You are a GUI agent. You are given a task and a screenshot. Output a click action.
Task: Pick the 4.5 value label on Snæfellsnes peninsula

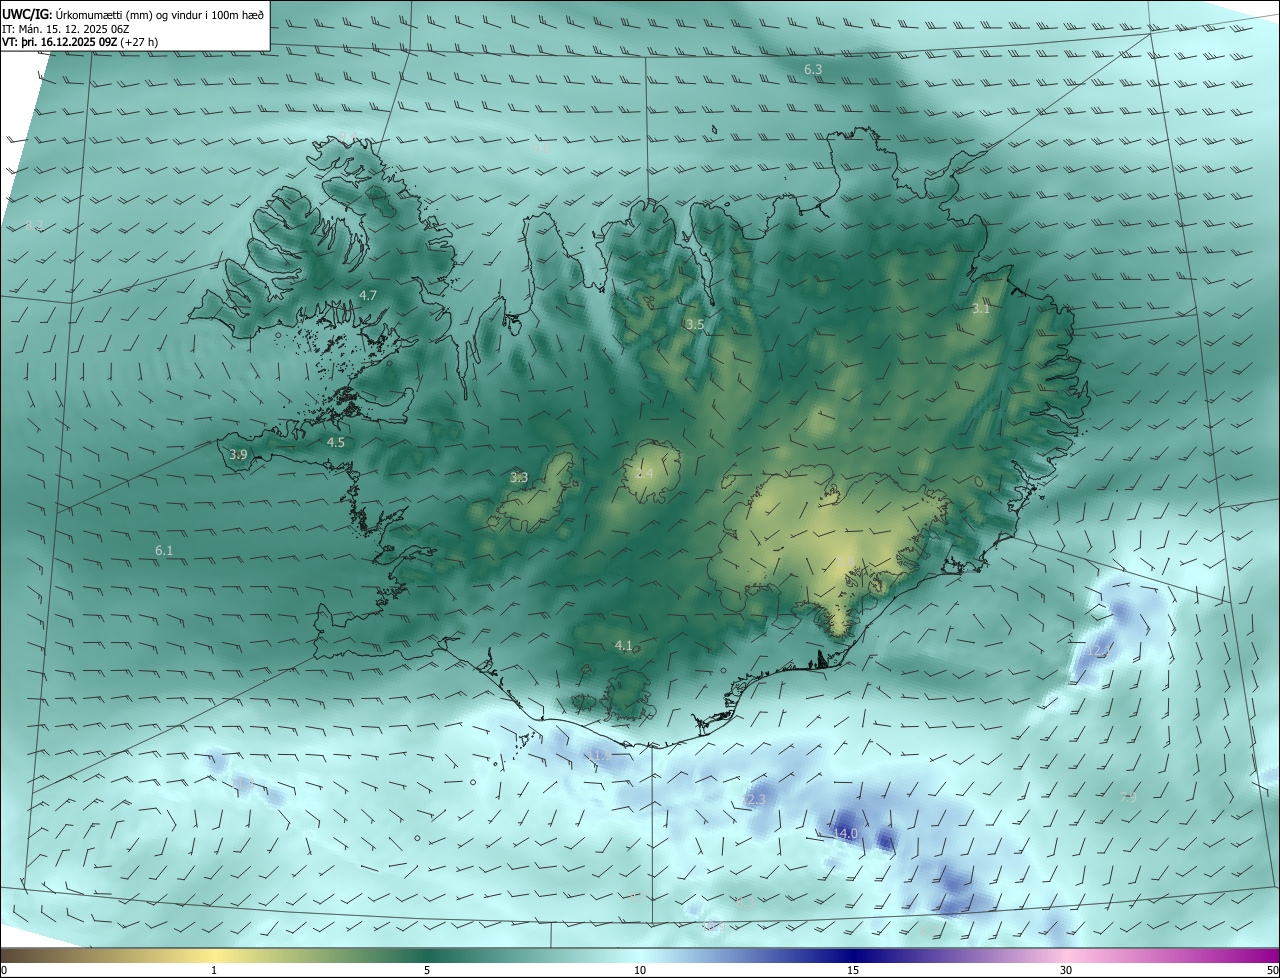[x=336, y=441]
